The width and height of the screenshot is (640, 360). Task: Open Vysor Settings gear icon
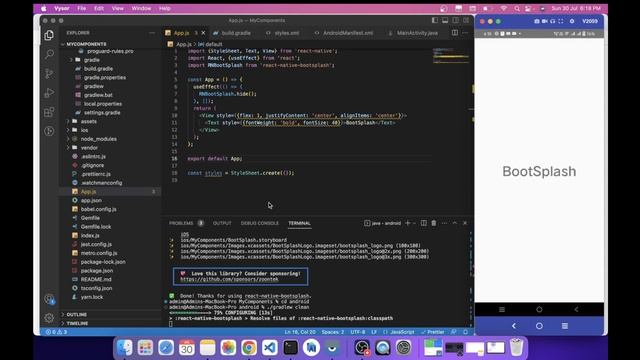(571, 21)
